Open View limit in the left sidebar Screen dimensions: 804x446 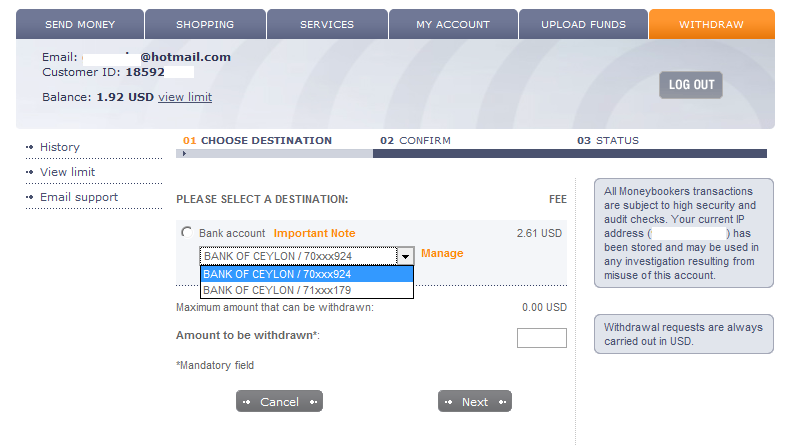pos(67,173)
